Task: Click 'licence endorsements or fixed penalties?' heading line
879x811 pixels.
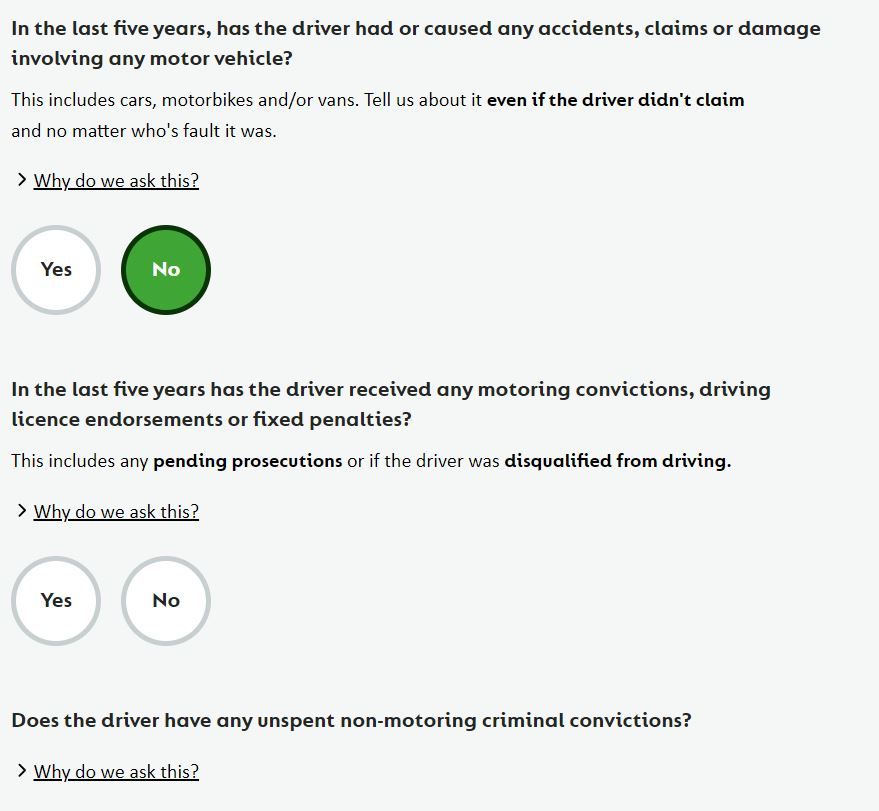Action: [x=211, y=419]
